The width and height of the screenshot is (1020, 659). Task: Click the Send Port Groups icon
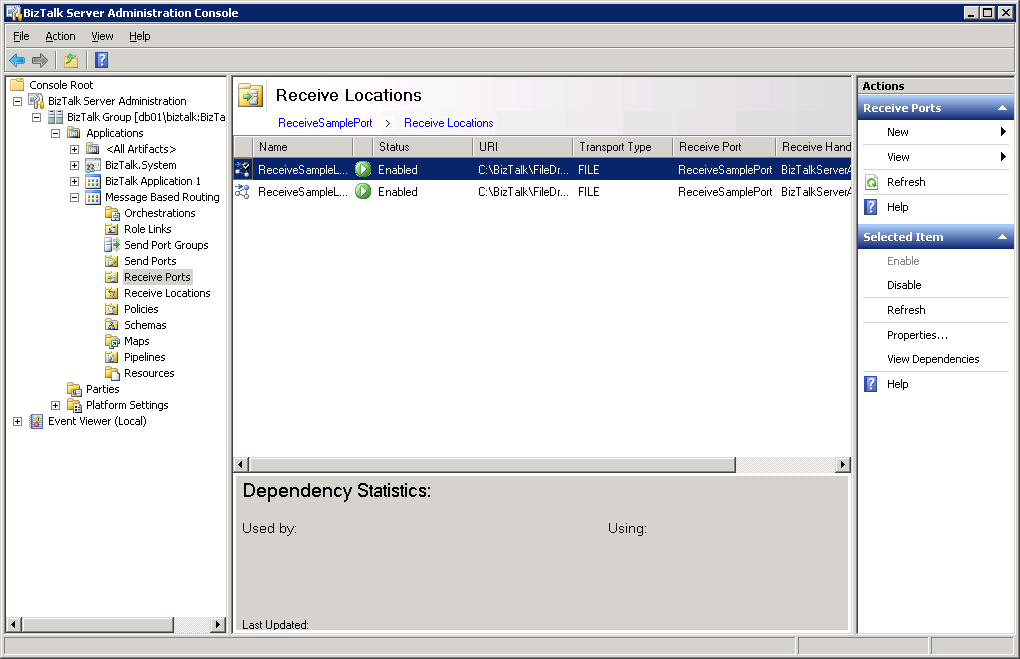point(112,245)
